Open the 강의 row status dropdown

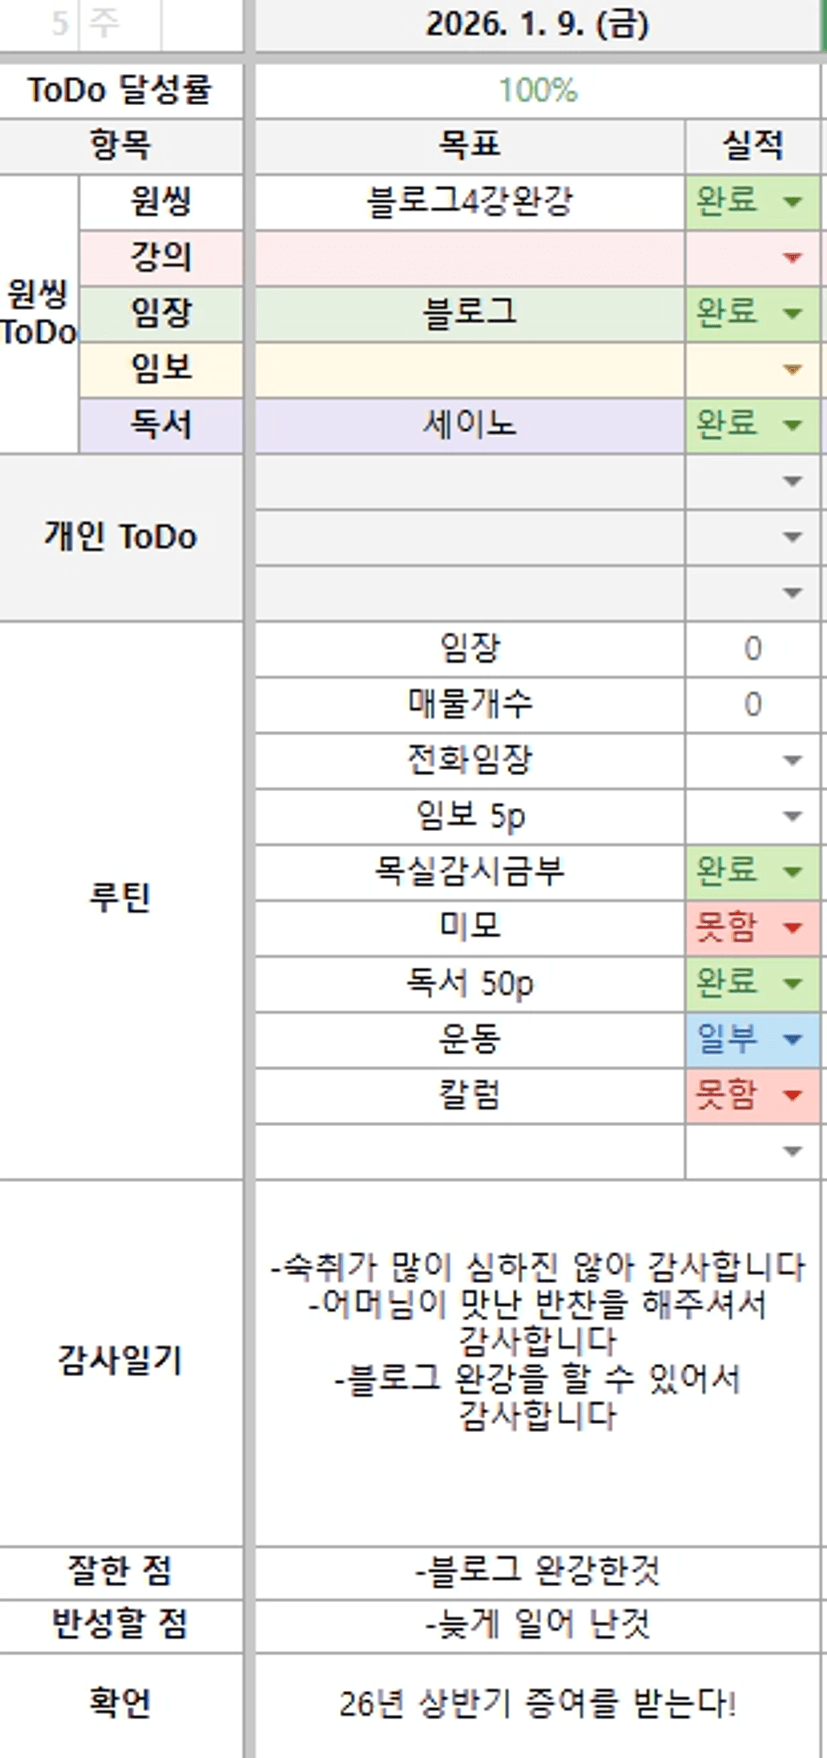point(792,258)
